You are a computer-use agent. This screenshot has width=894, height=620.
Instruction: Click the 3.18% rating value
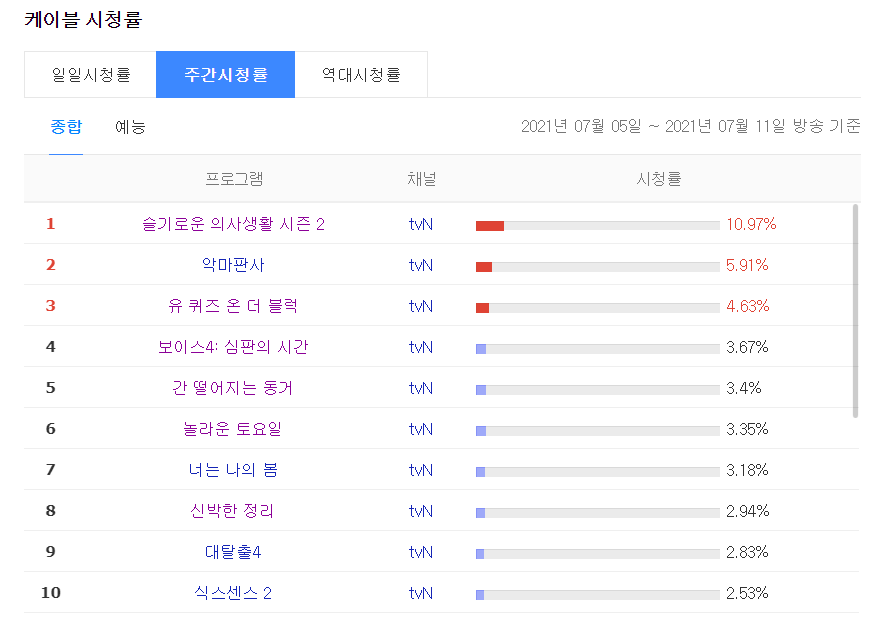coord(747,471)
